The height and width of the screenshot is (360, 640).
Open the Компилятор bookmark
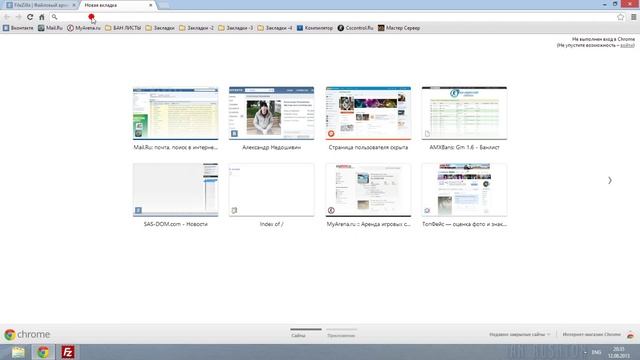(315, 28)
